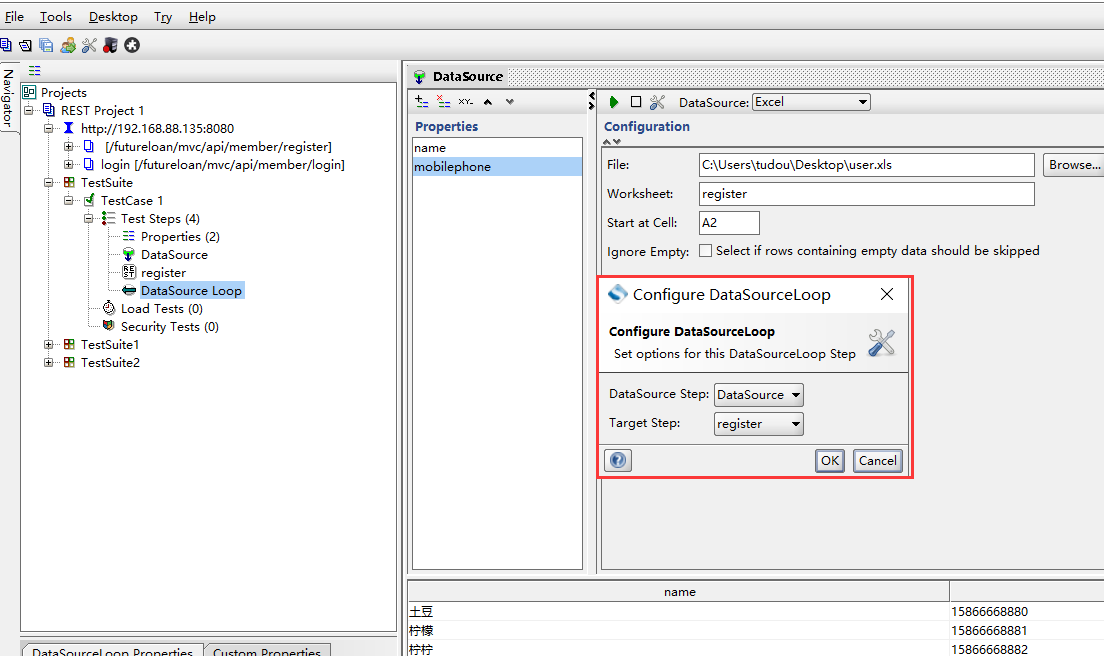Click the Save All Projects icon
This screenshot has height=656, width=1104.
click(46, 45)
